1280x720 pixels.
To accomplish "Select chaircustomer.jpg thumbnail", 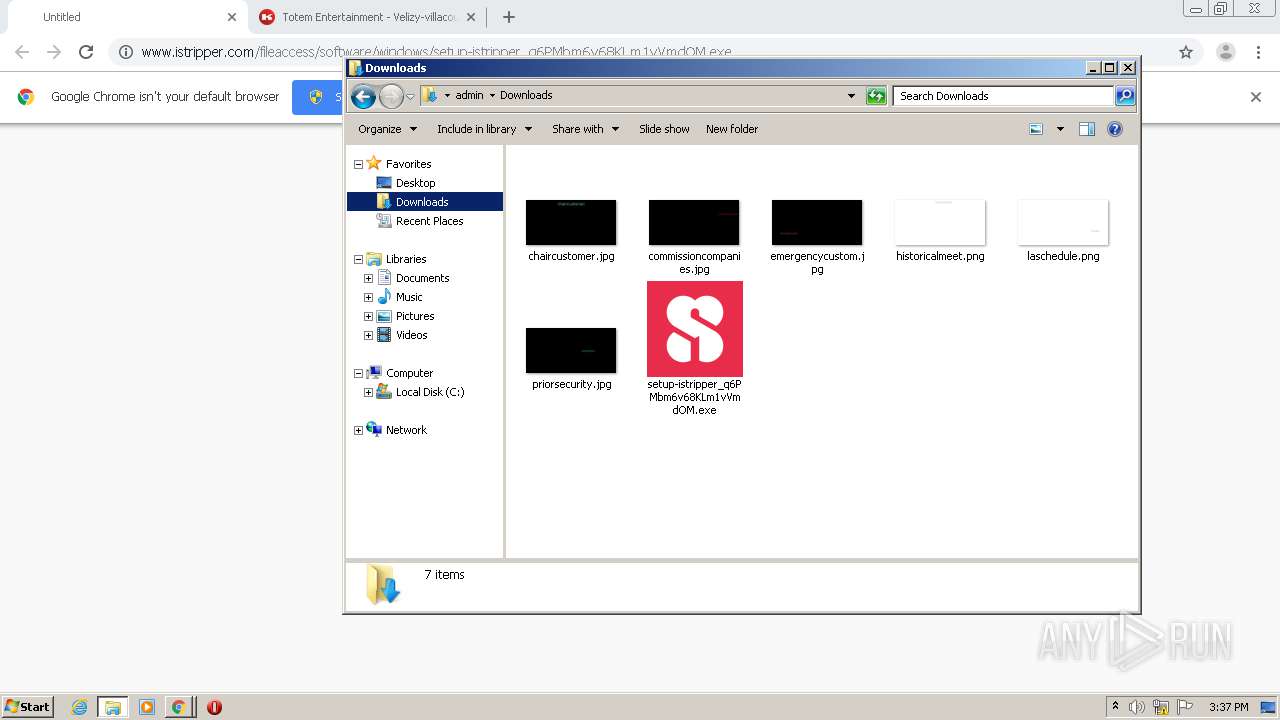I will 571,222.
